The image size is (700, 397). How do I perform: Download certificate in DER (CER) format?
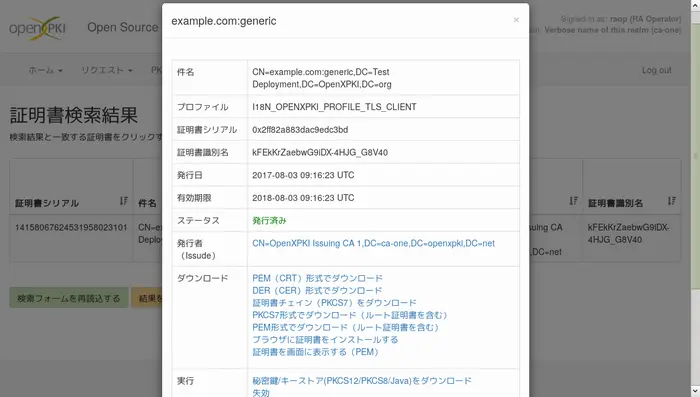[317, 291]
